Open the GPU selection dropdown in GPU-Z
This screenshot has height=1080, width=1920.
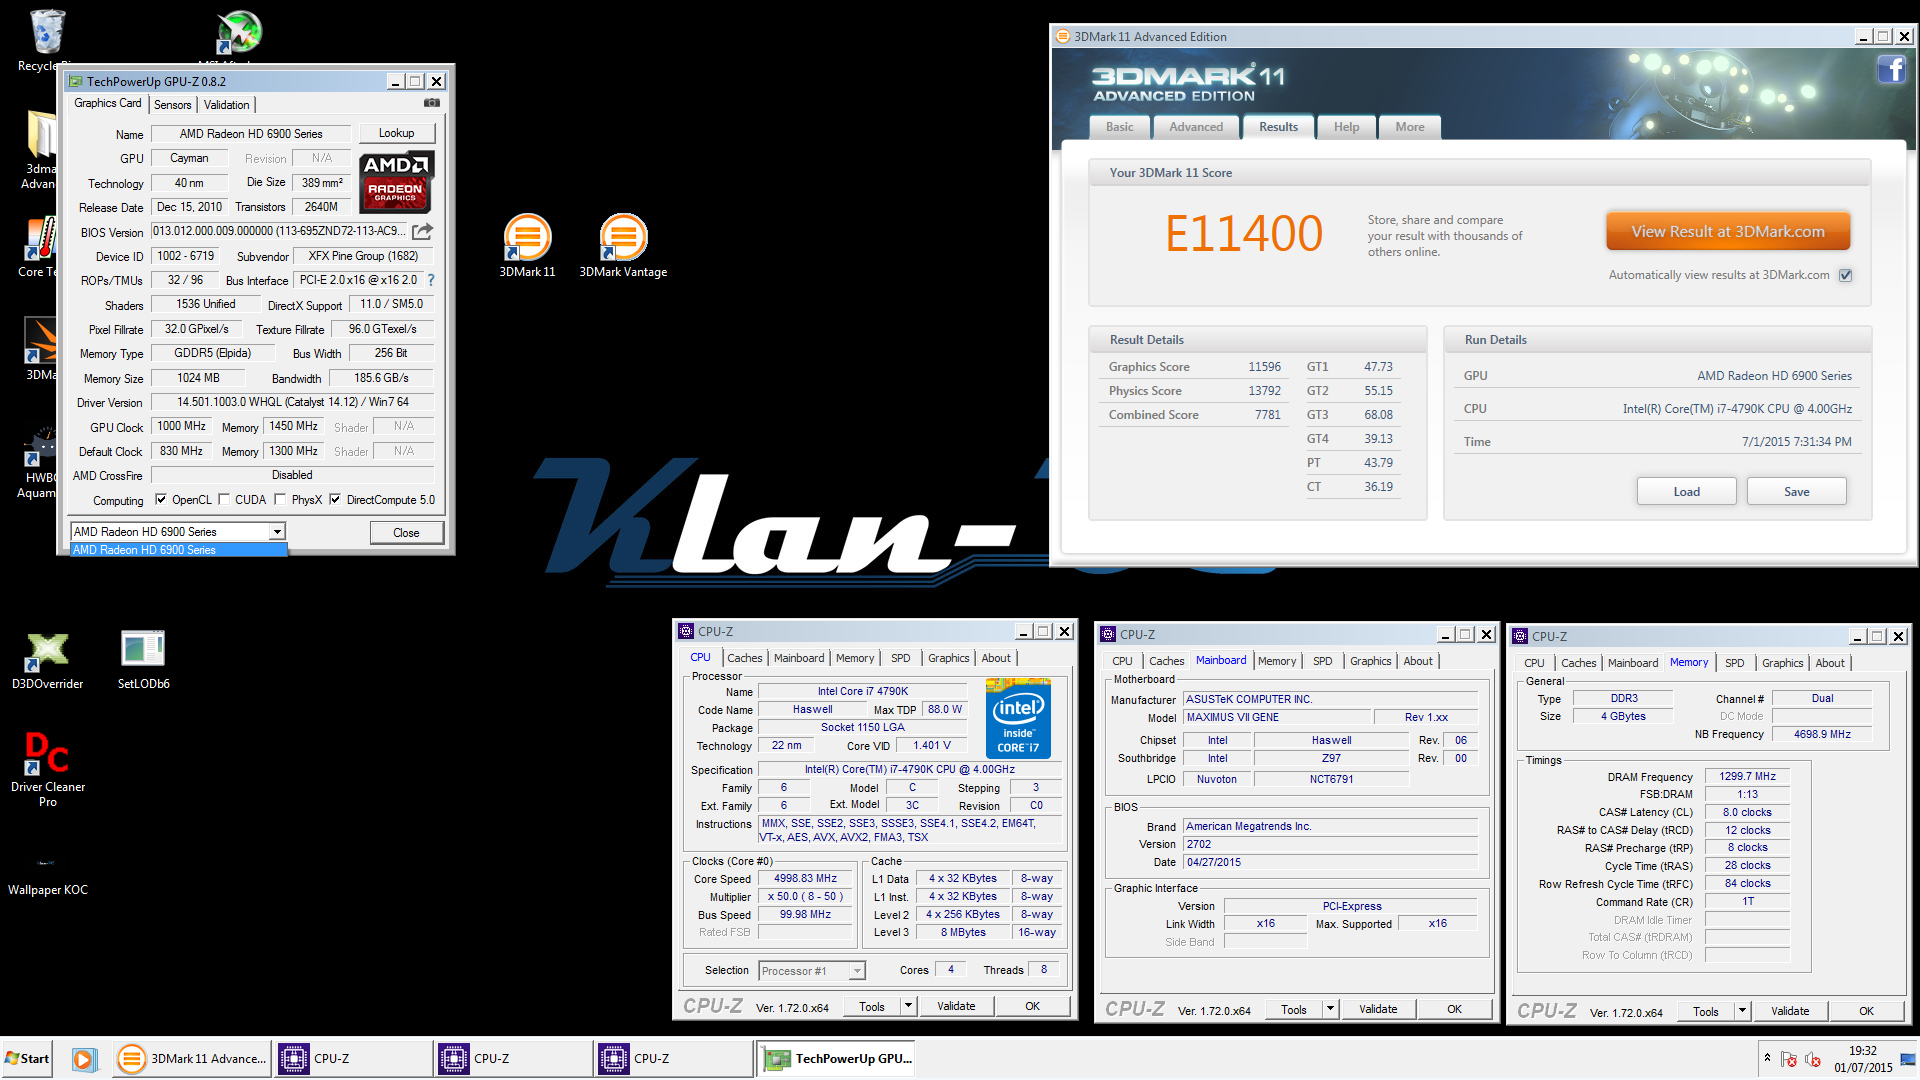click(276, 532)
